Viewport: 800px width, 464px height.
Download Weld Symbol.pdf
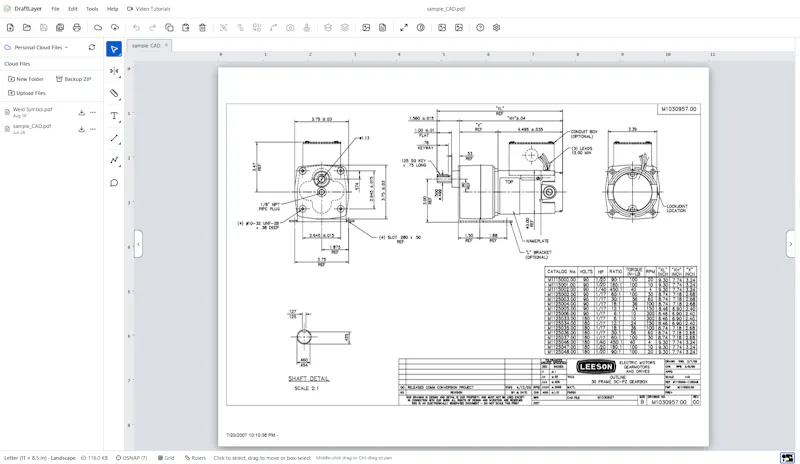81,112
